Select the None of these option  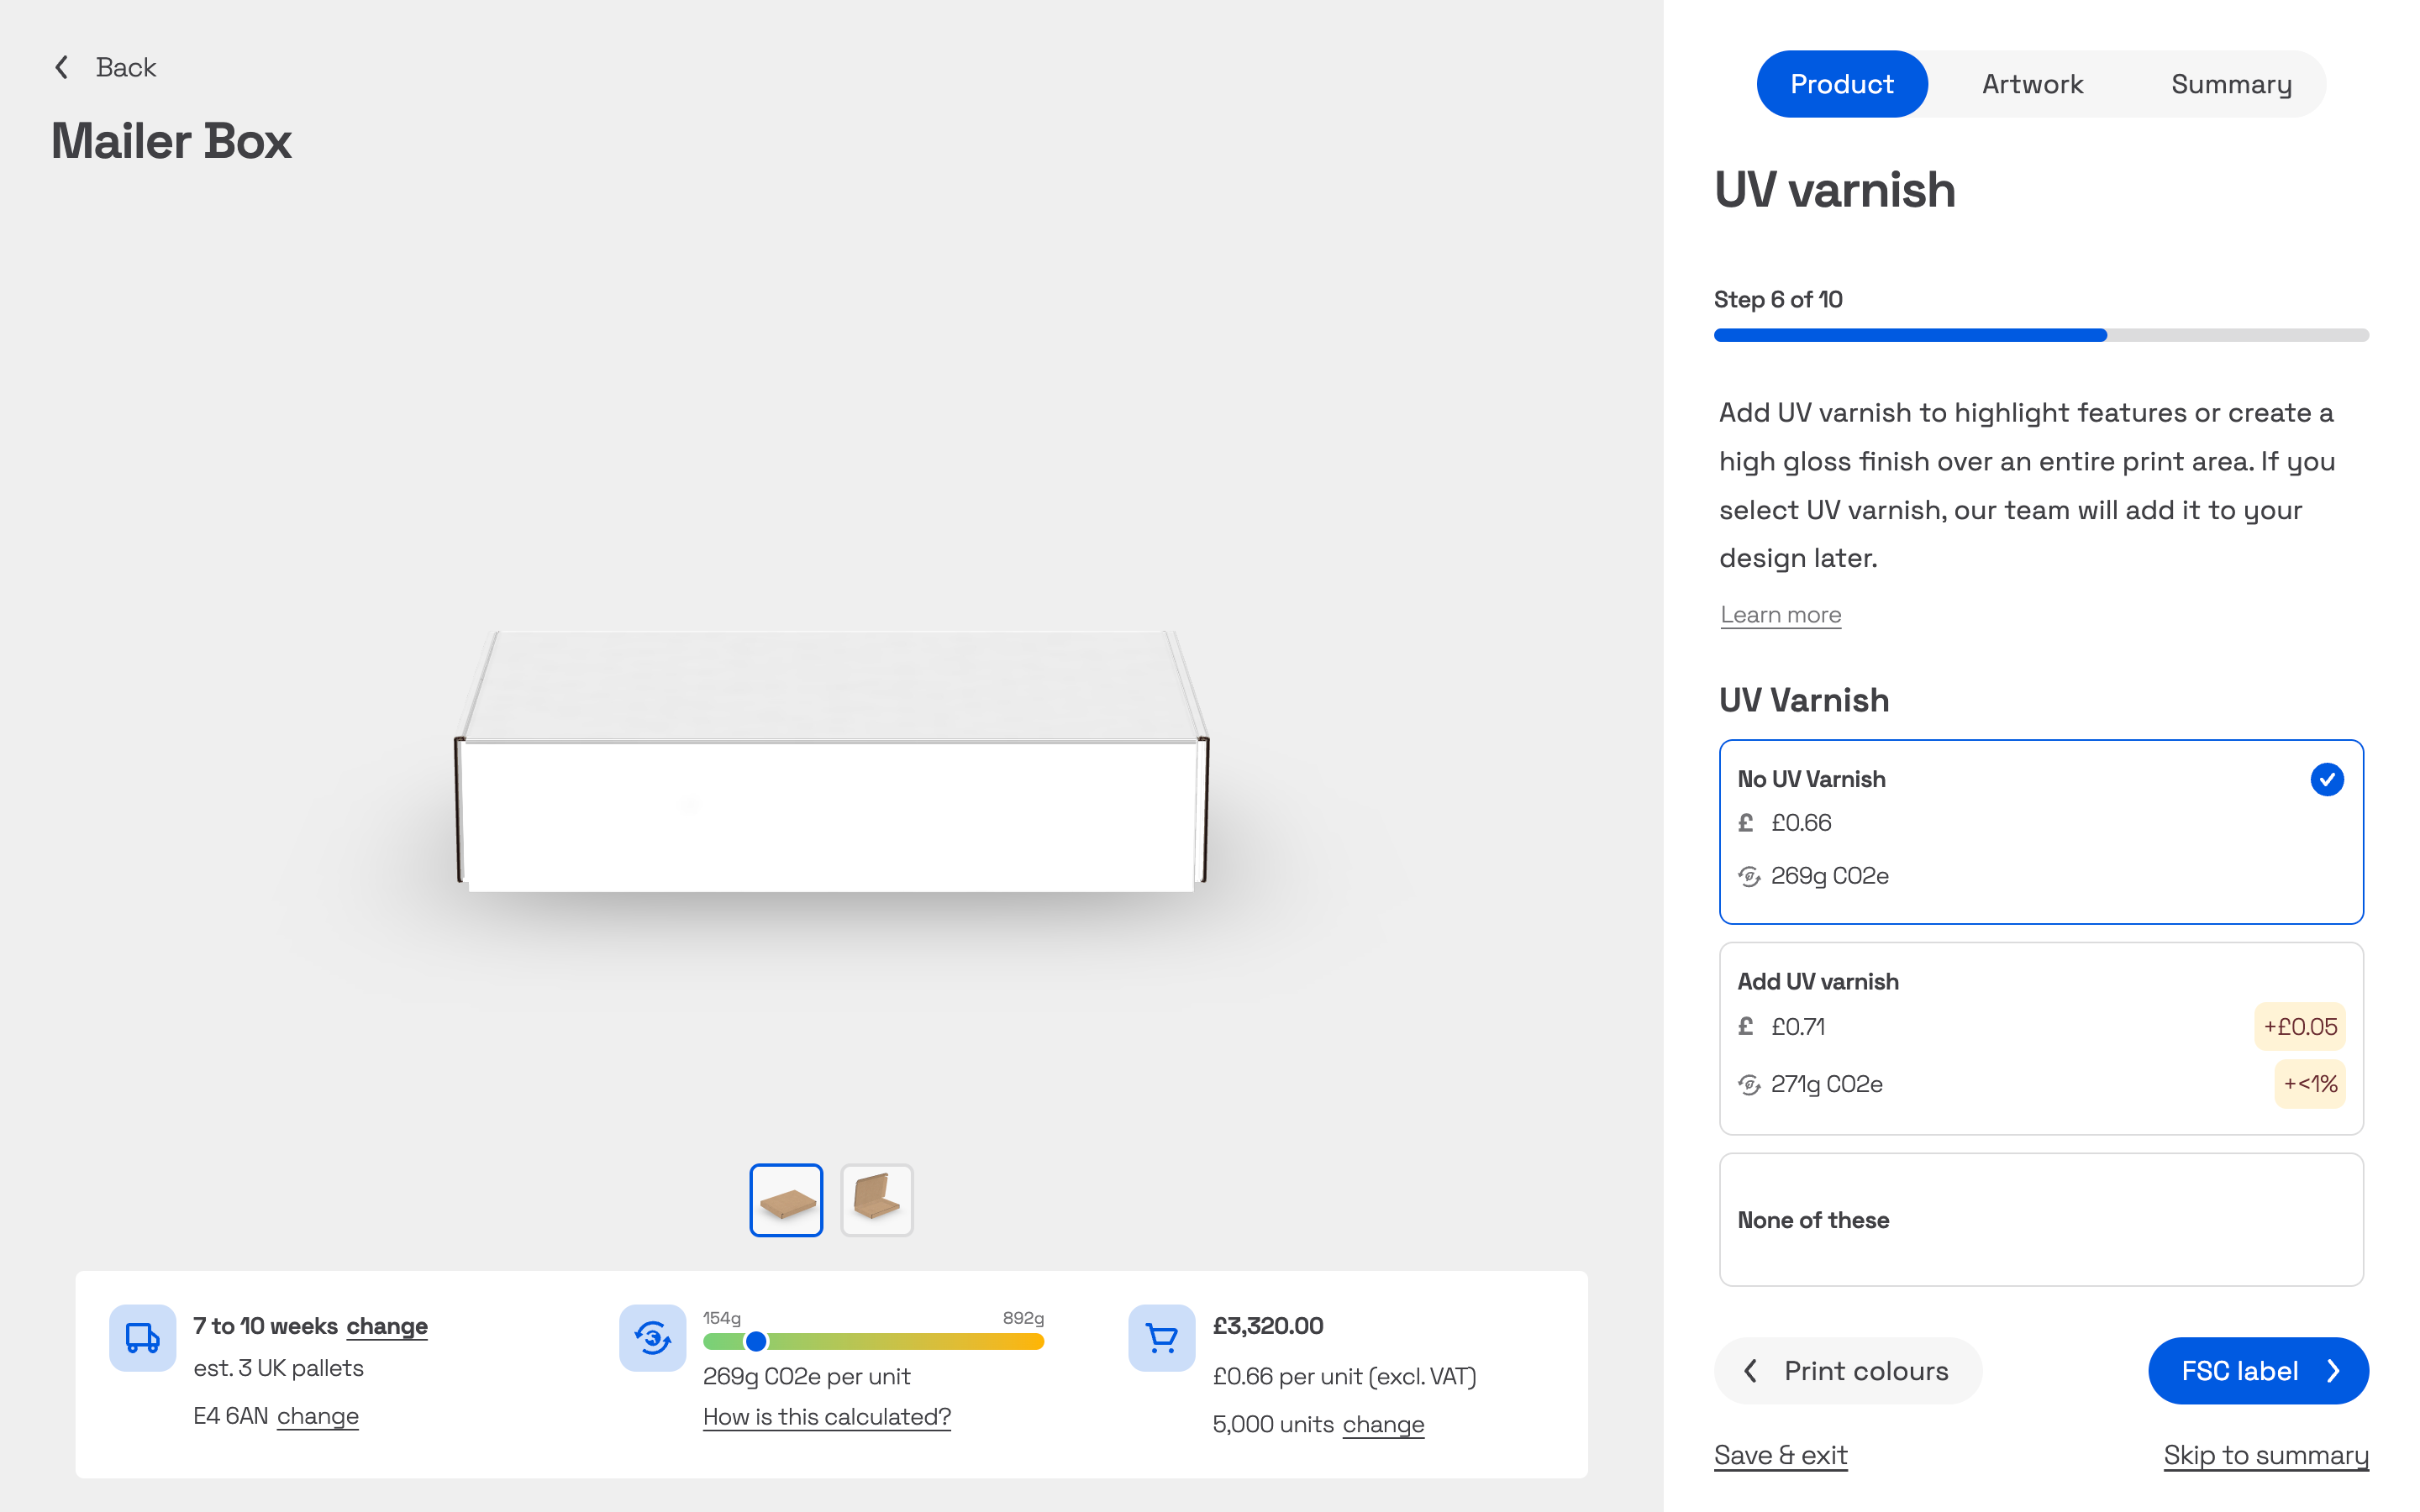(2040, 1219)
